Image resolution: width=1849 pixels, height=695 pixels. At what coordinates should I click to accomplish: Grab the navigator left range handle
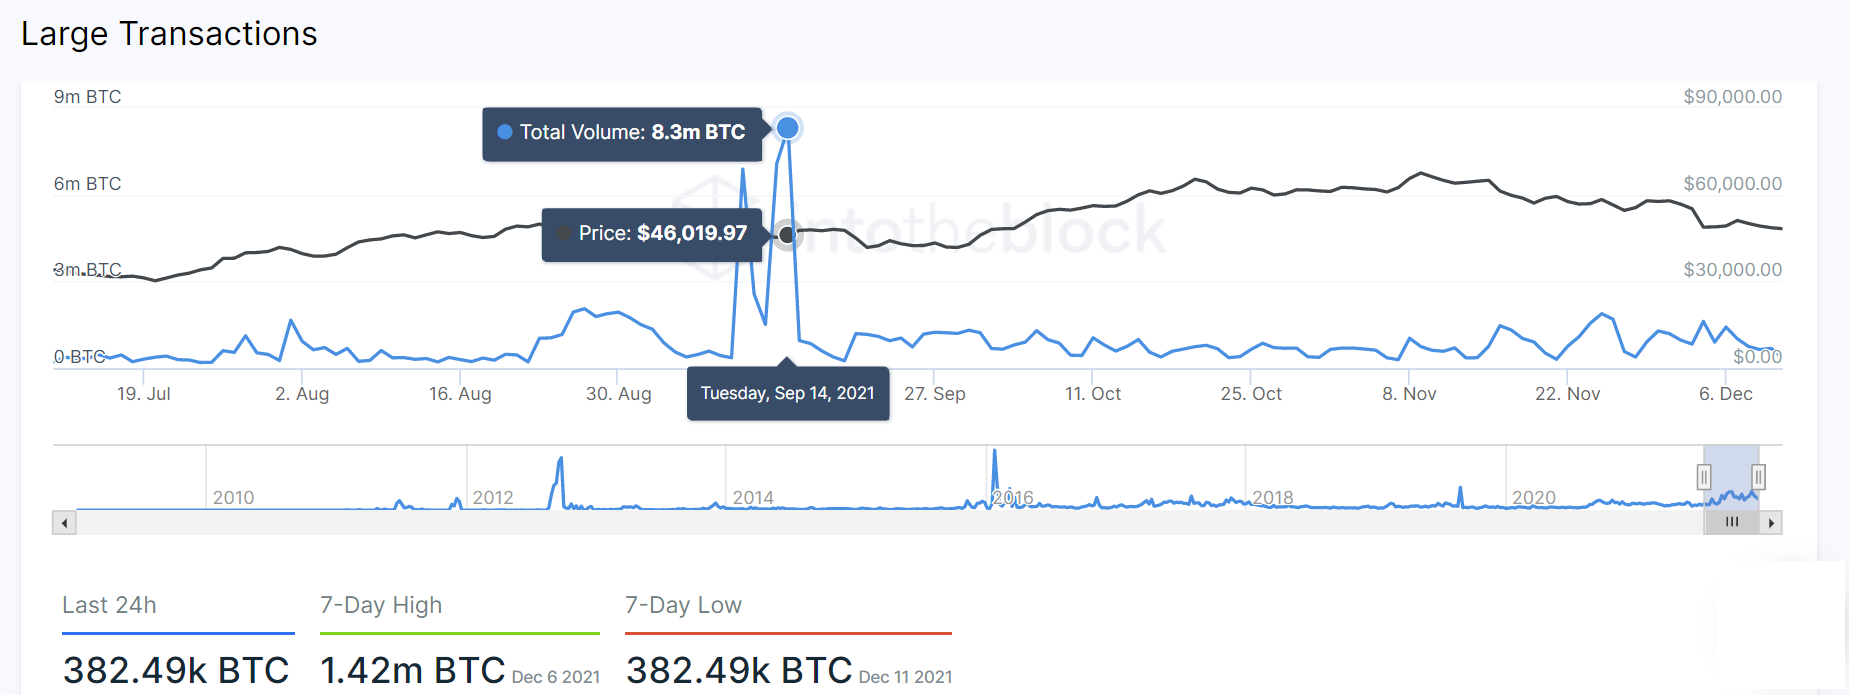coord(1704,477)
